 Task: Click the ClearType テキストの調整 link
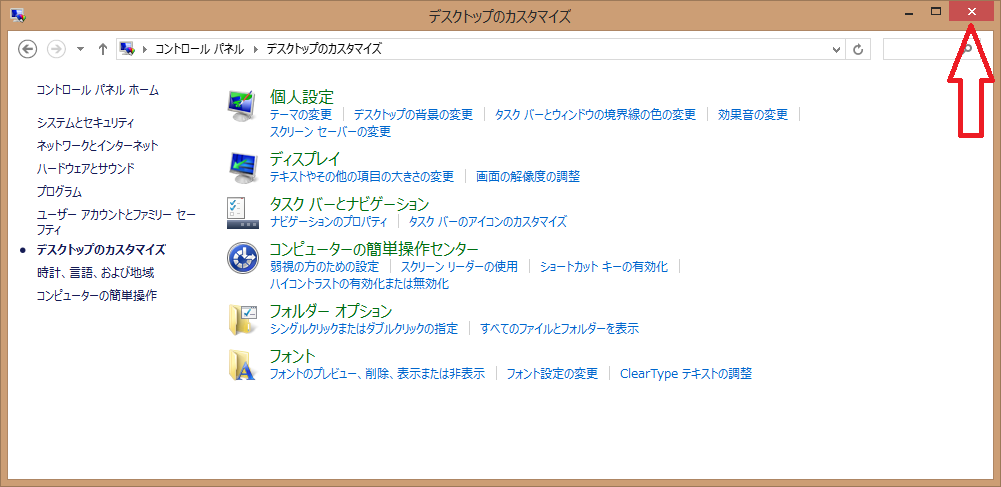pyautogui.click(x=685, y=374)
